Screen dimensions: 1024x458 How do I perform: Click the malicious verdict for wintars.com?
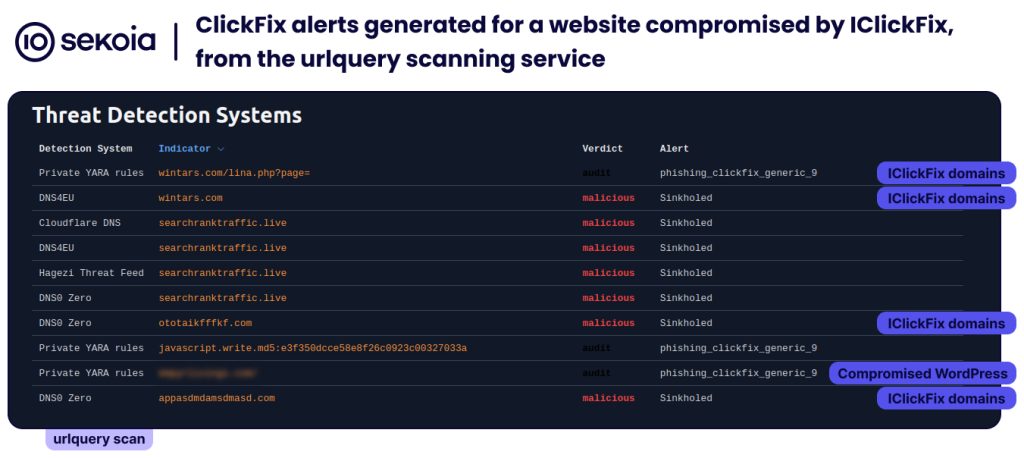click(x=608, y=198)
